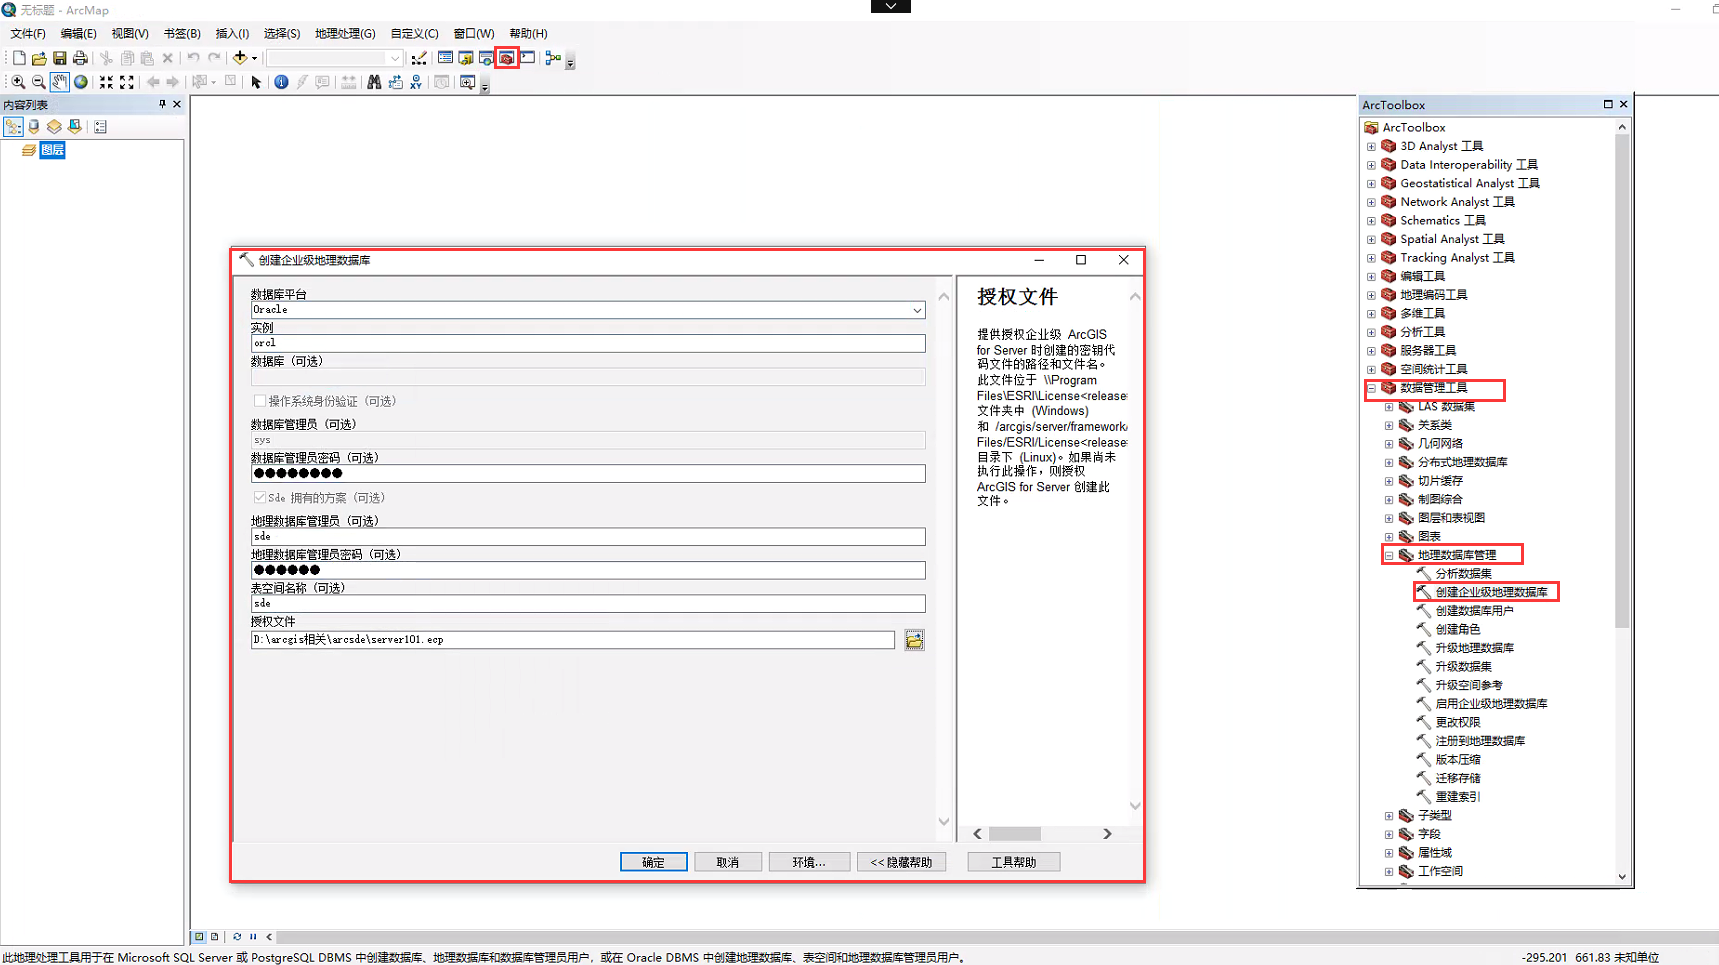Open the 数据库平台 dropdown showing Oracle
Image resolution: width=1719 pixels, height=965 pixels.
(916, 310)
